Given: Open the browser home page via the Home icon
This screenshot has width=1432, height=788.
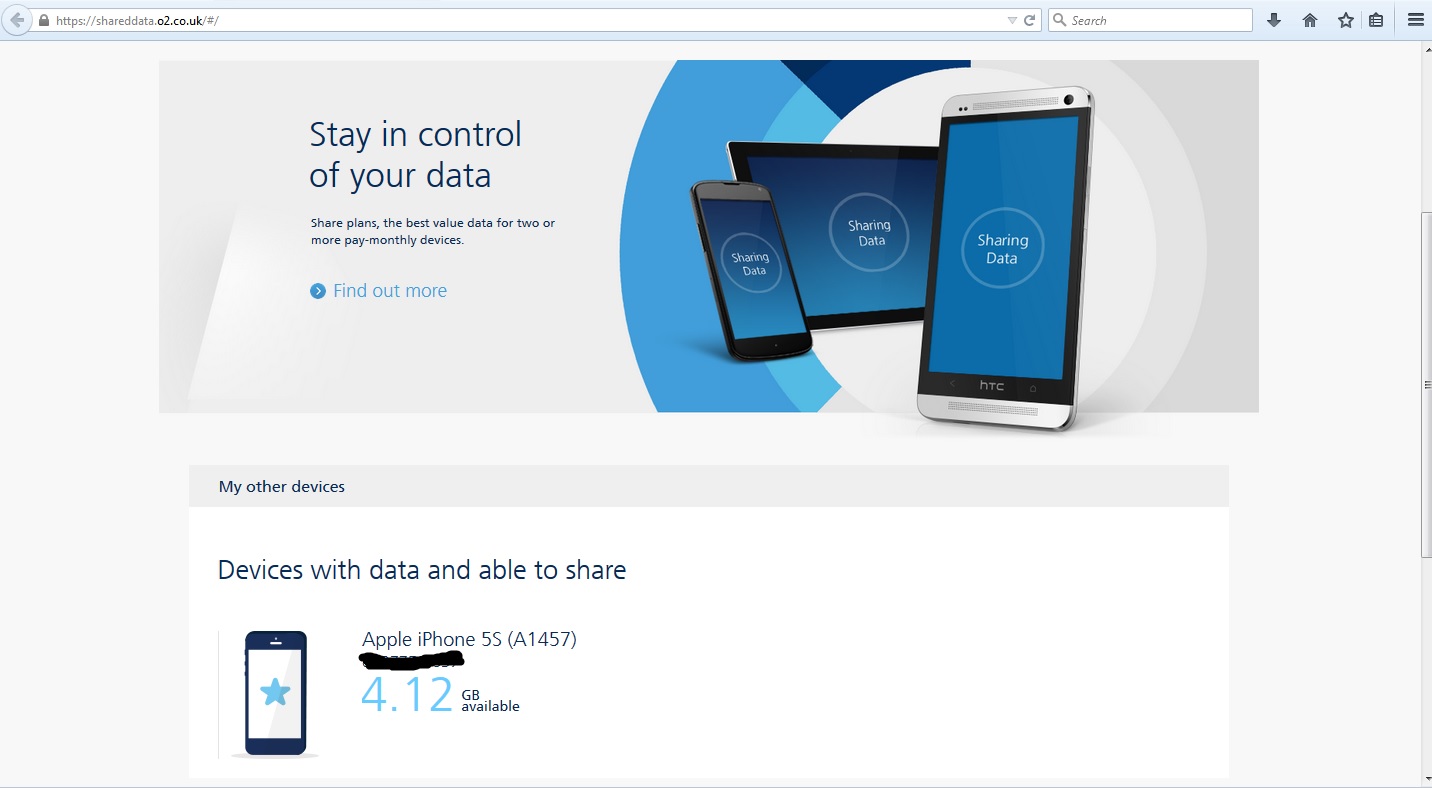Looking at the screenshot, I should point(1310,19).
